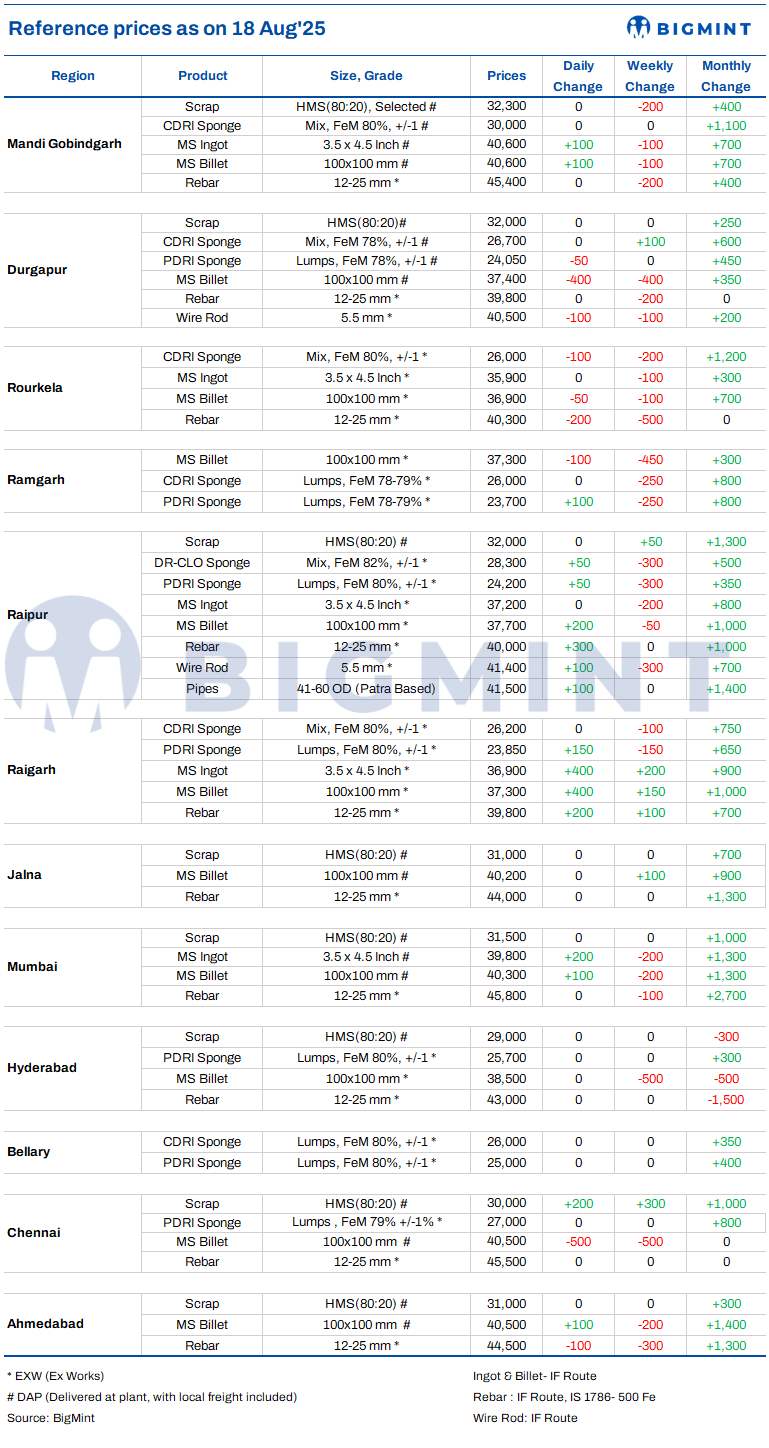Click the BigMint logo icon in the header

click(640, 26)
